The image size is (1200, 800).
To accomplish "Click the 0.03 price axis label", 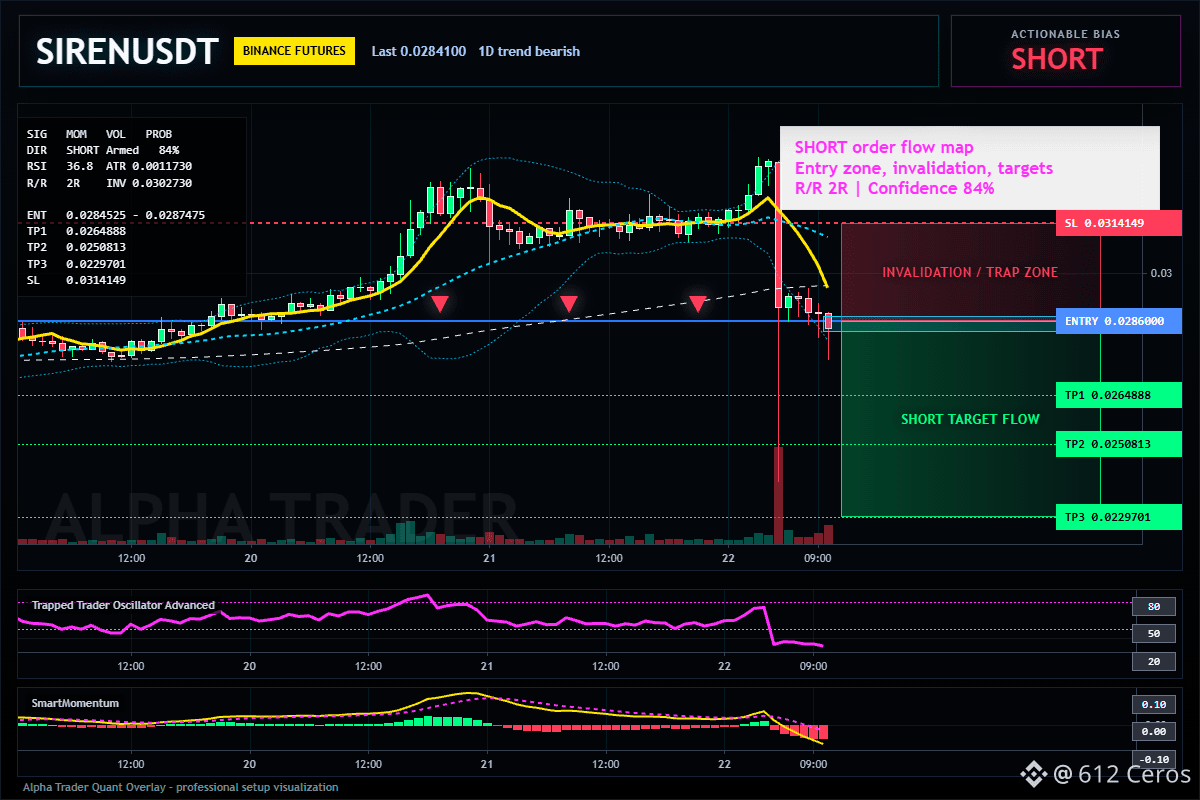I will (1160, 272).
